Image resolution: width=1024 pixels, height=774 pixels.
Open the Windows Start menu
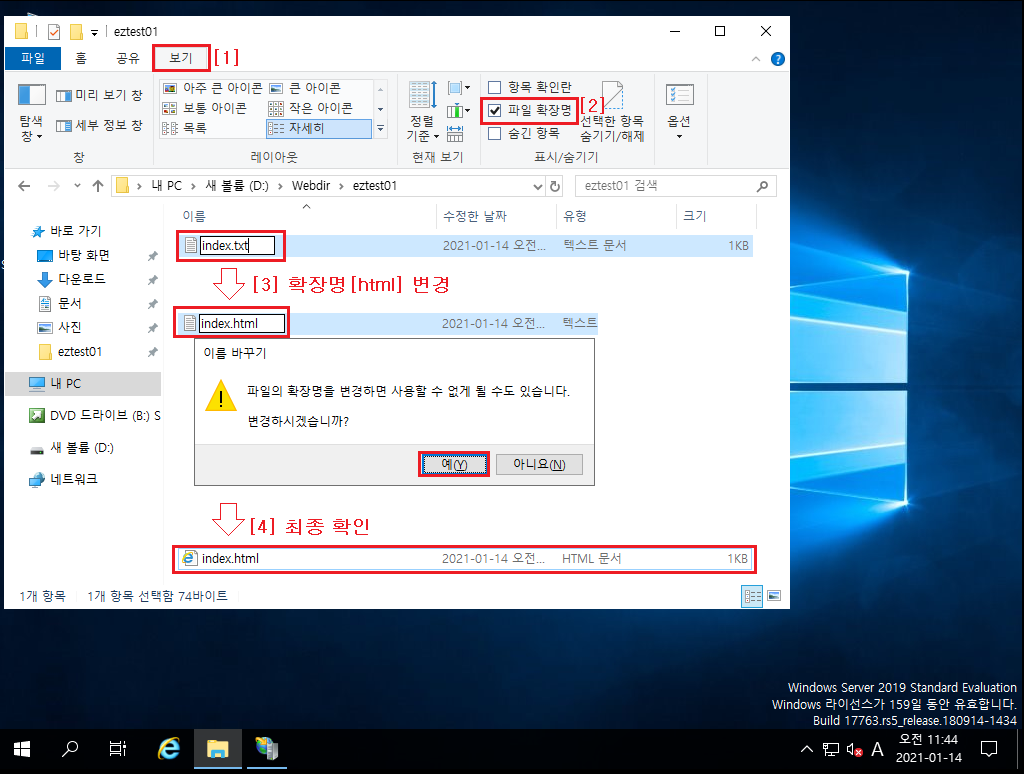(22, 749)
